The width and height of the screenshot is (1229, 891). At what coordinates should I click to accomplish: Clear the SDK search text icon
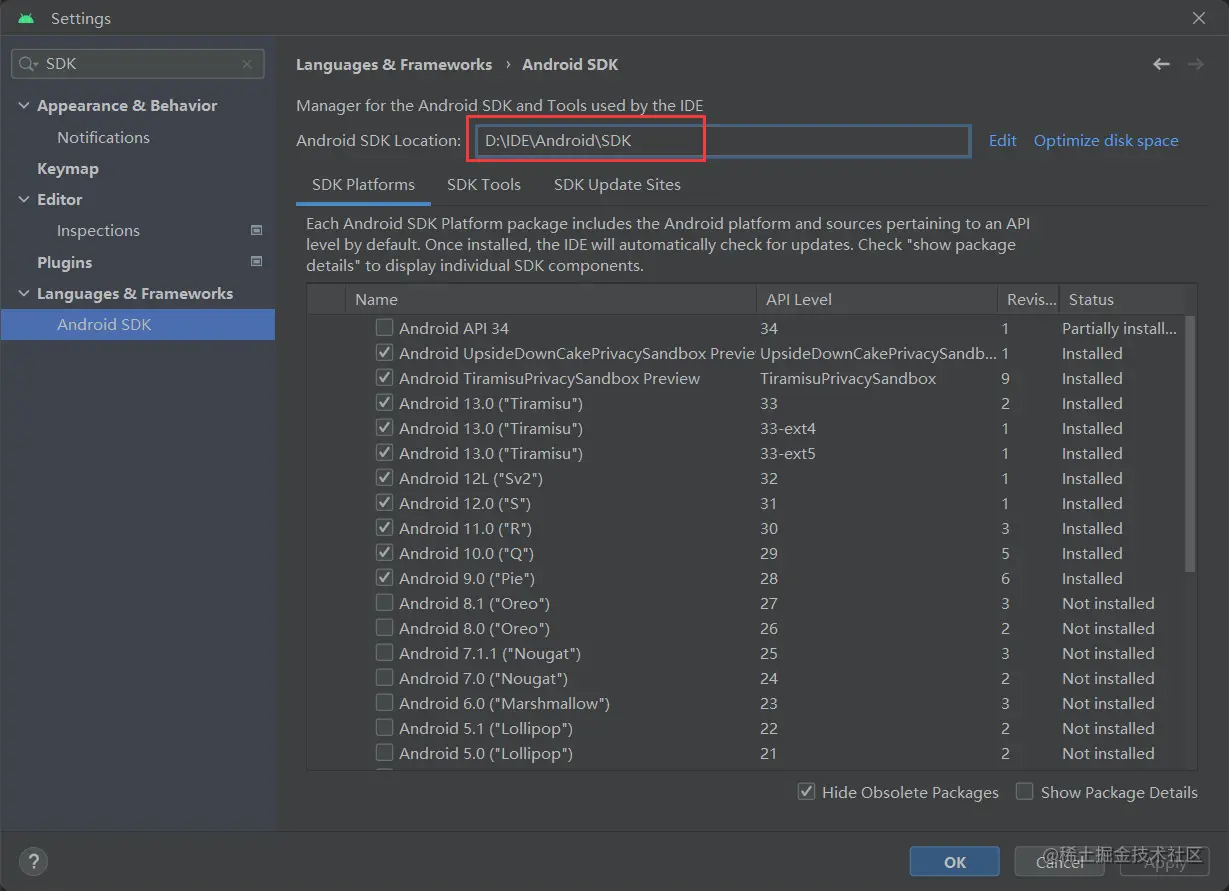pos(247,64)
